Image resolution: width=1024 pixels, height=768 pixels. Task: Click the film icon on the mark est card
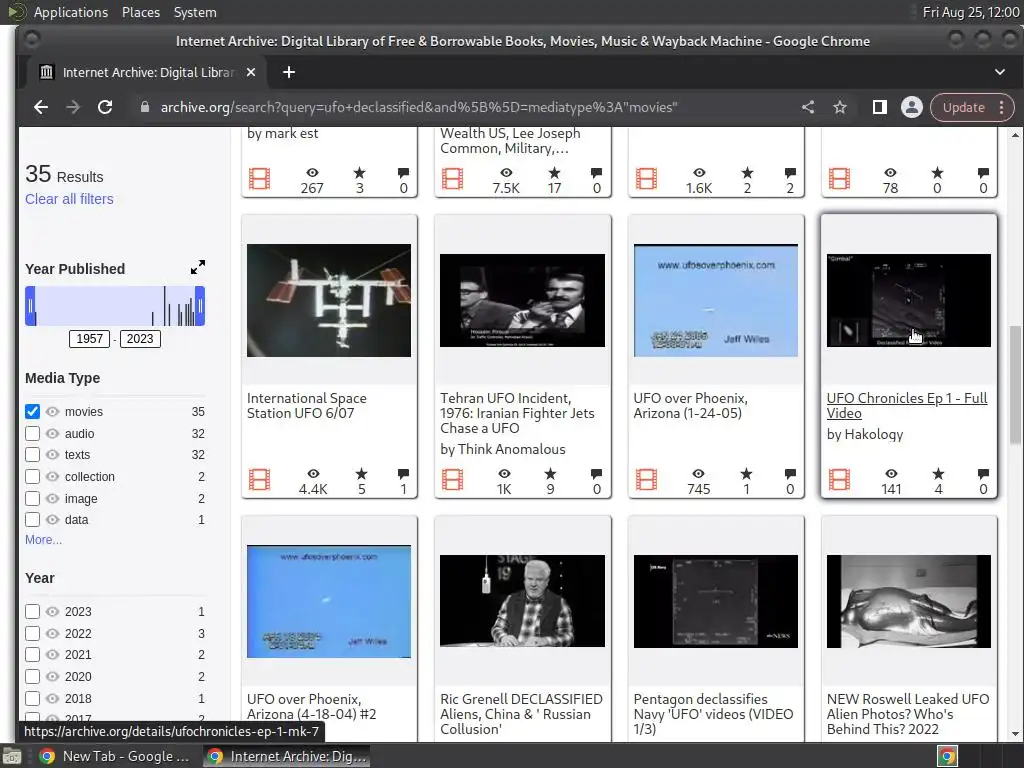[x=259, y=178]
